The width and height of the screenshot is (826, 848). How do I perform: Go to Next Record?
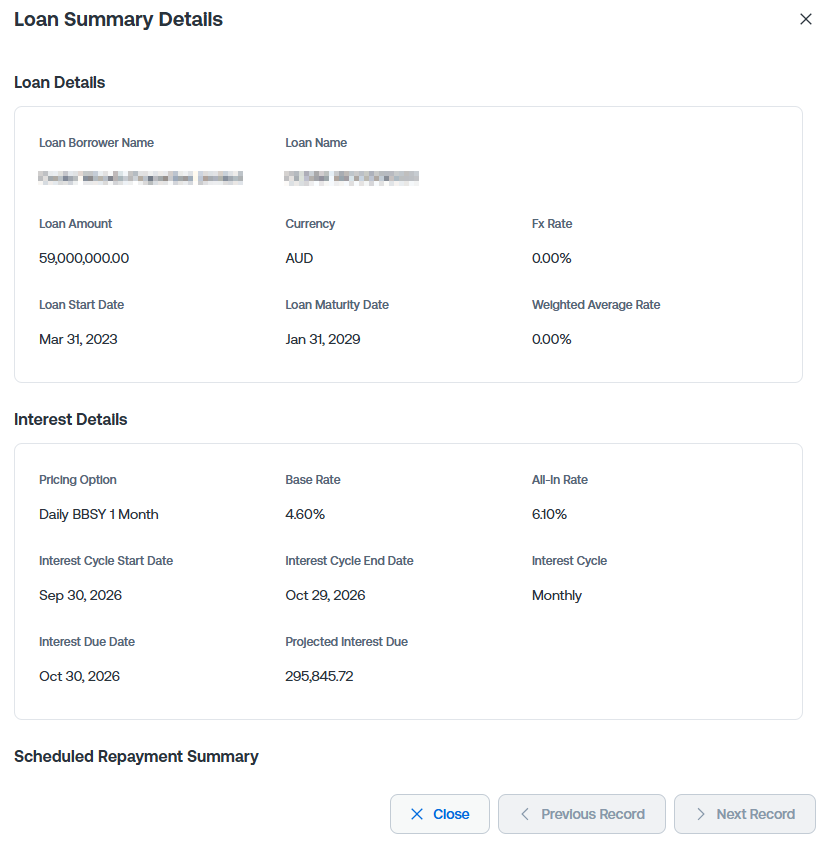tap(745, 814)
